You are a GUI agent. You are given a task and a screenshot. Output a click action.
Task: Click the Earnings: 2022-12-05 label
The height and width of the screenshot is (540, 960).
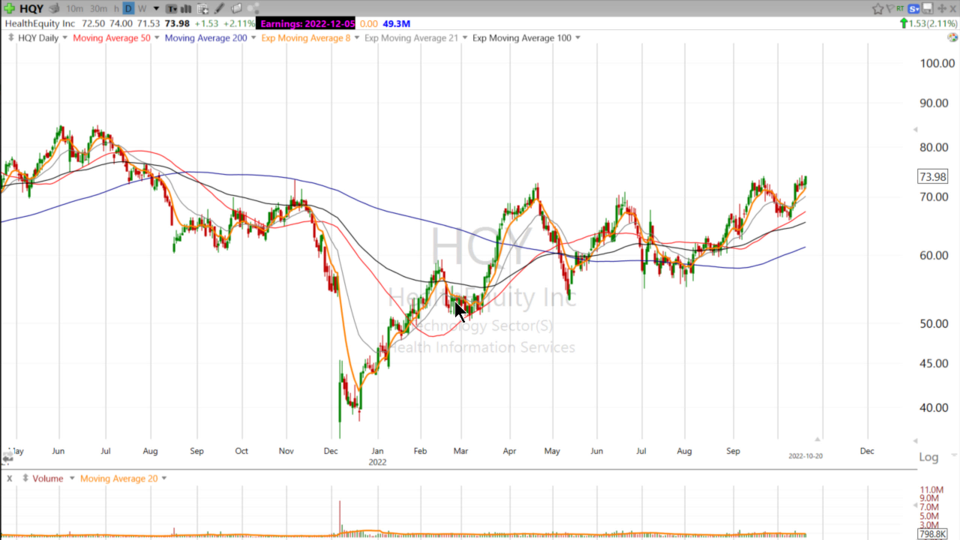(307, 24)
